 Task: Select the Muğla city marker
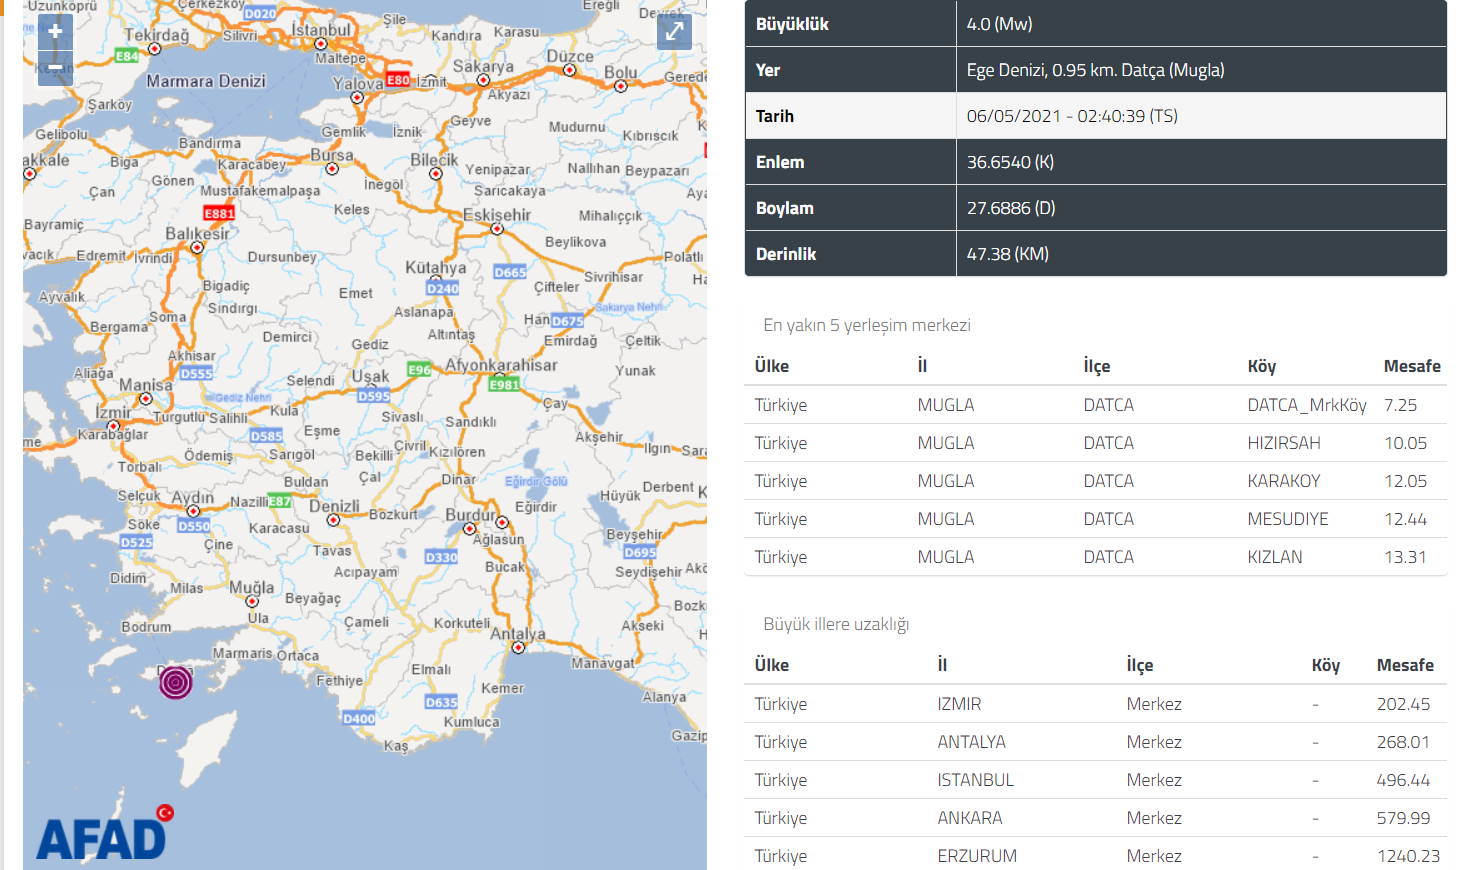pos(252,602)
